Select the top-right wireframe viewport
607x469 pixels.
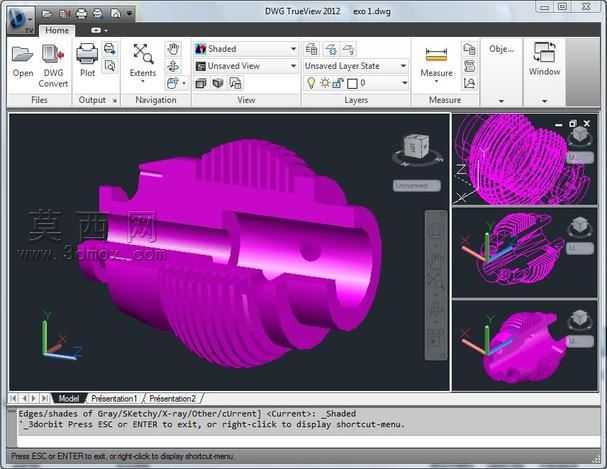[x=525, y=159]
